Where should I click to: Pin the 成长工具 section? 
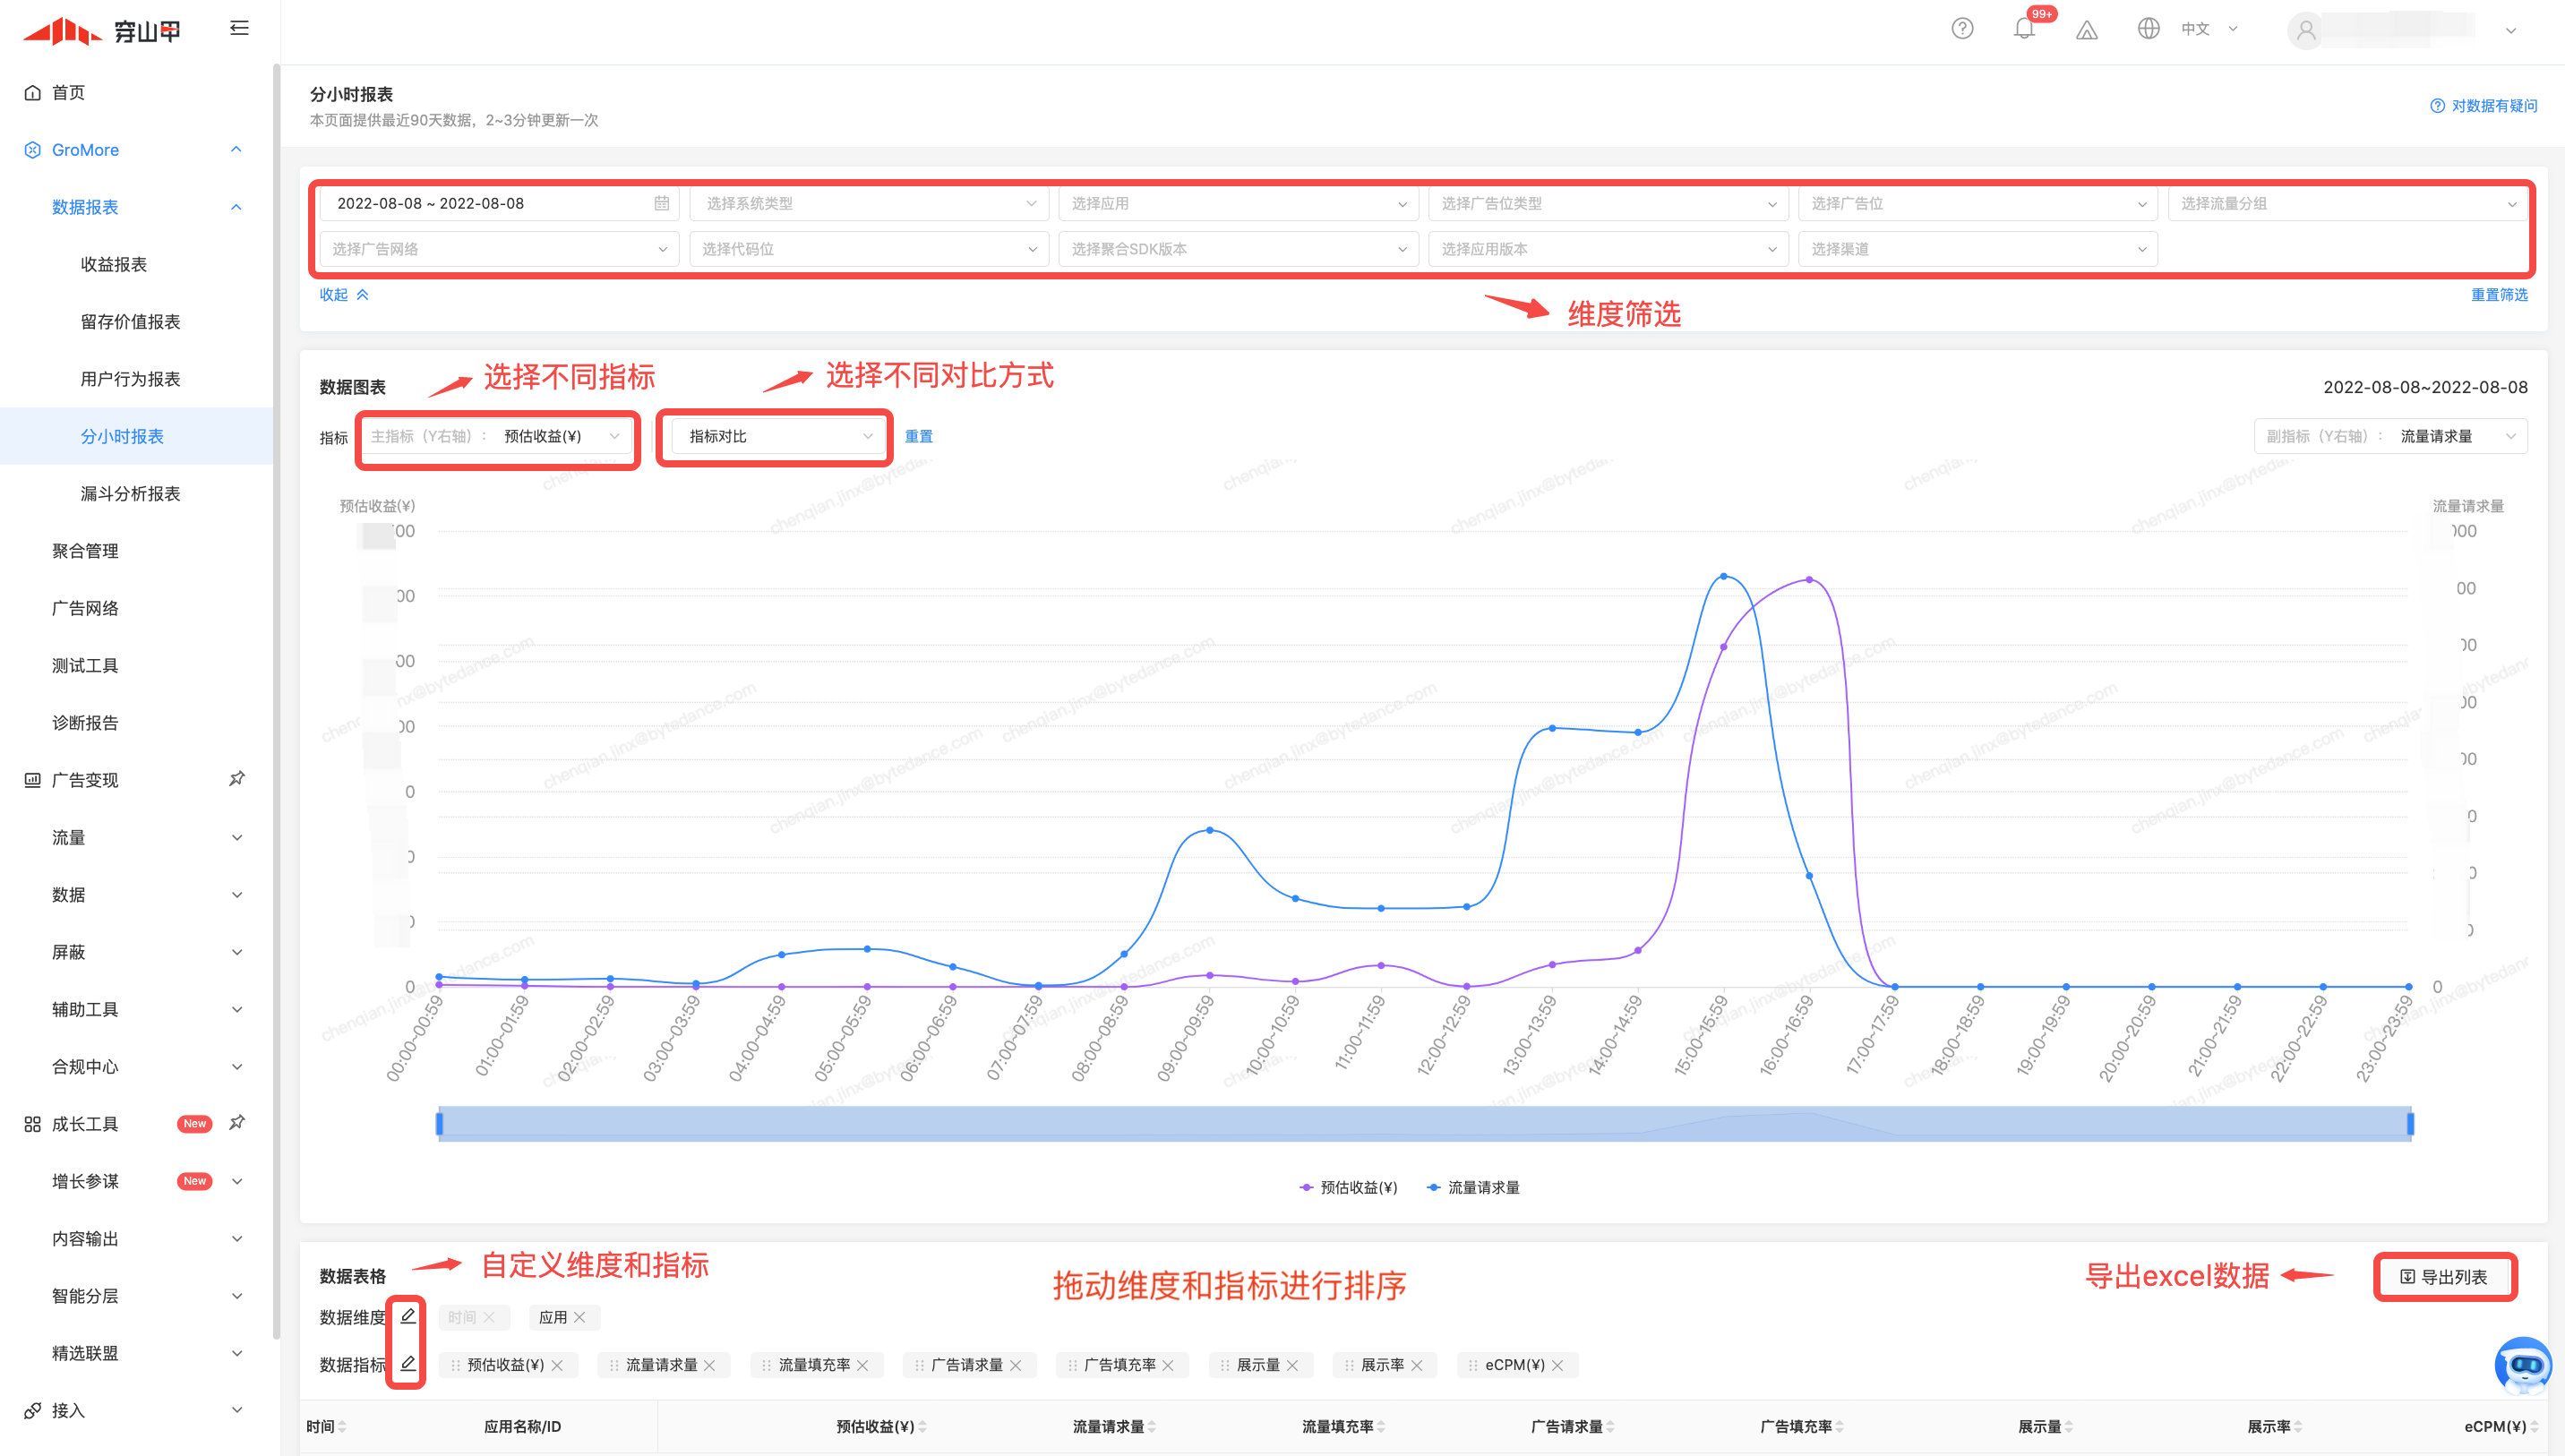[x=237, y=1123]
